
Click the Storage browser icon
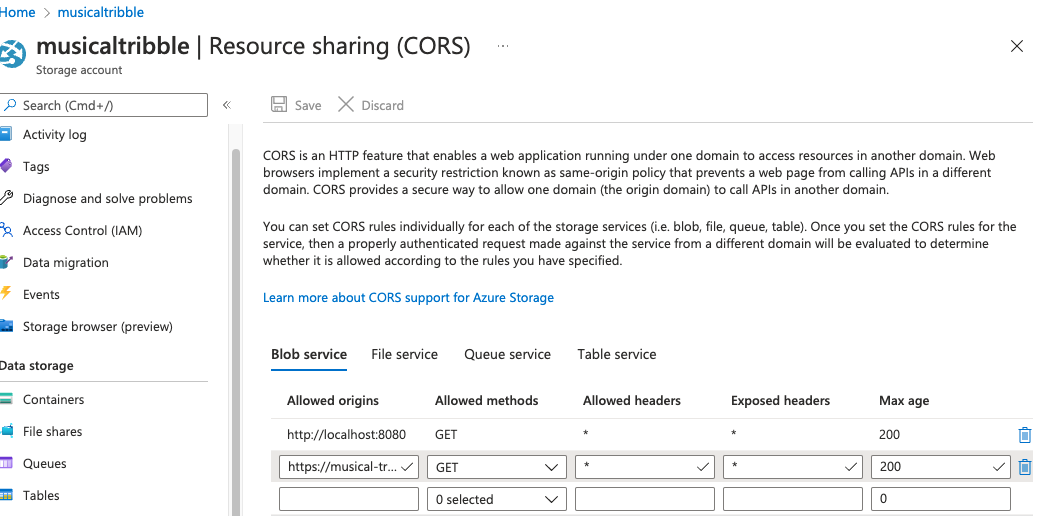point(5,326)
